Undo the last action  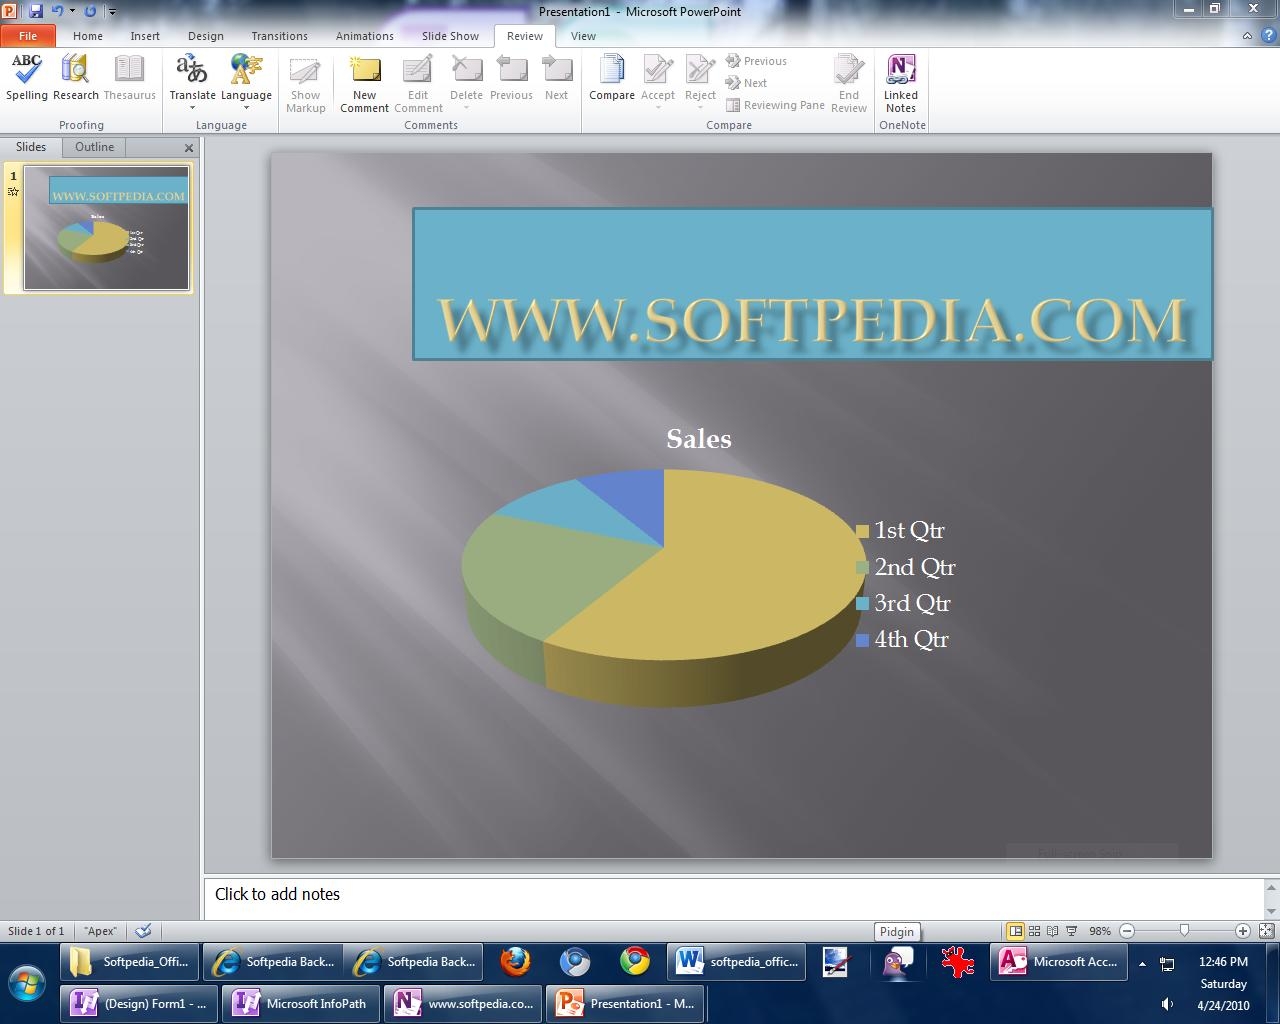[x=57, y=11]
